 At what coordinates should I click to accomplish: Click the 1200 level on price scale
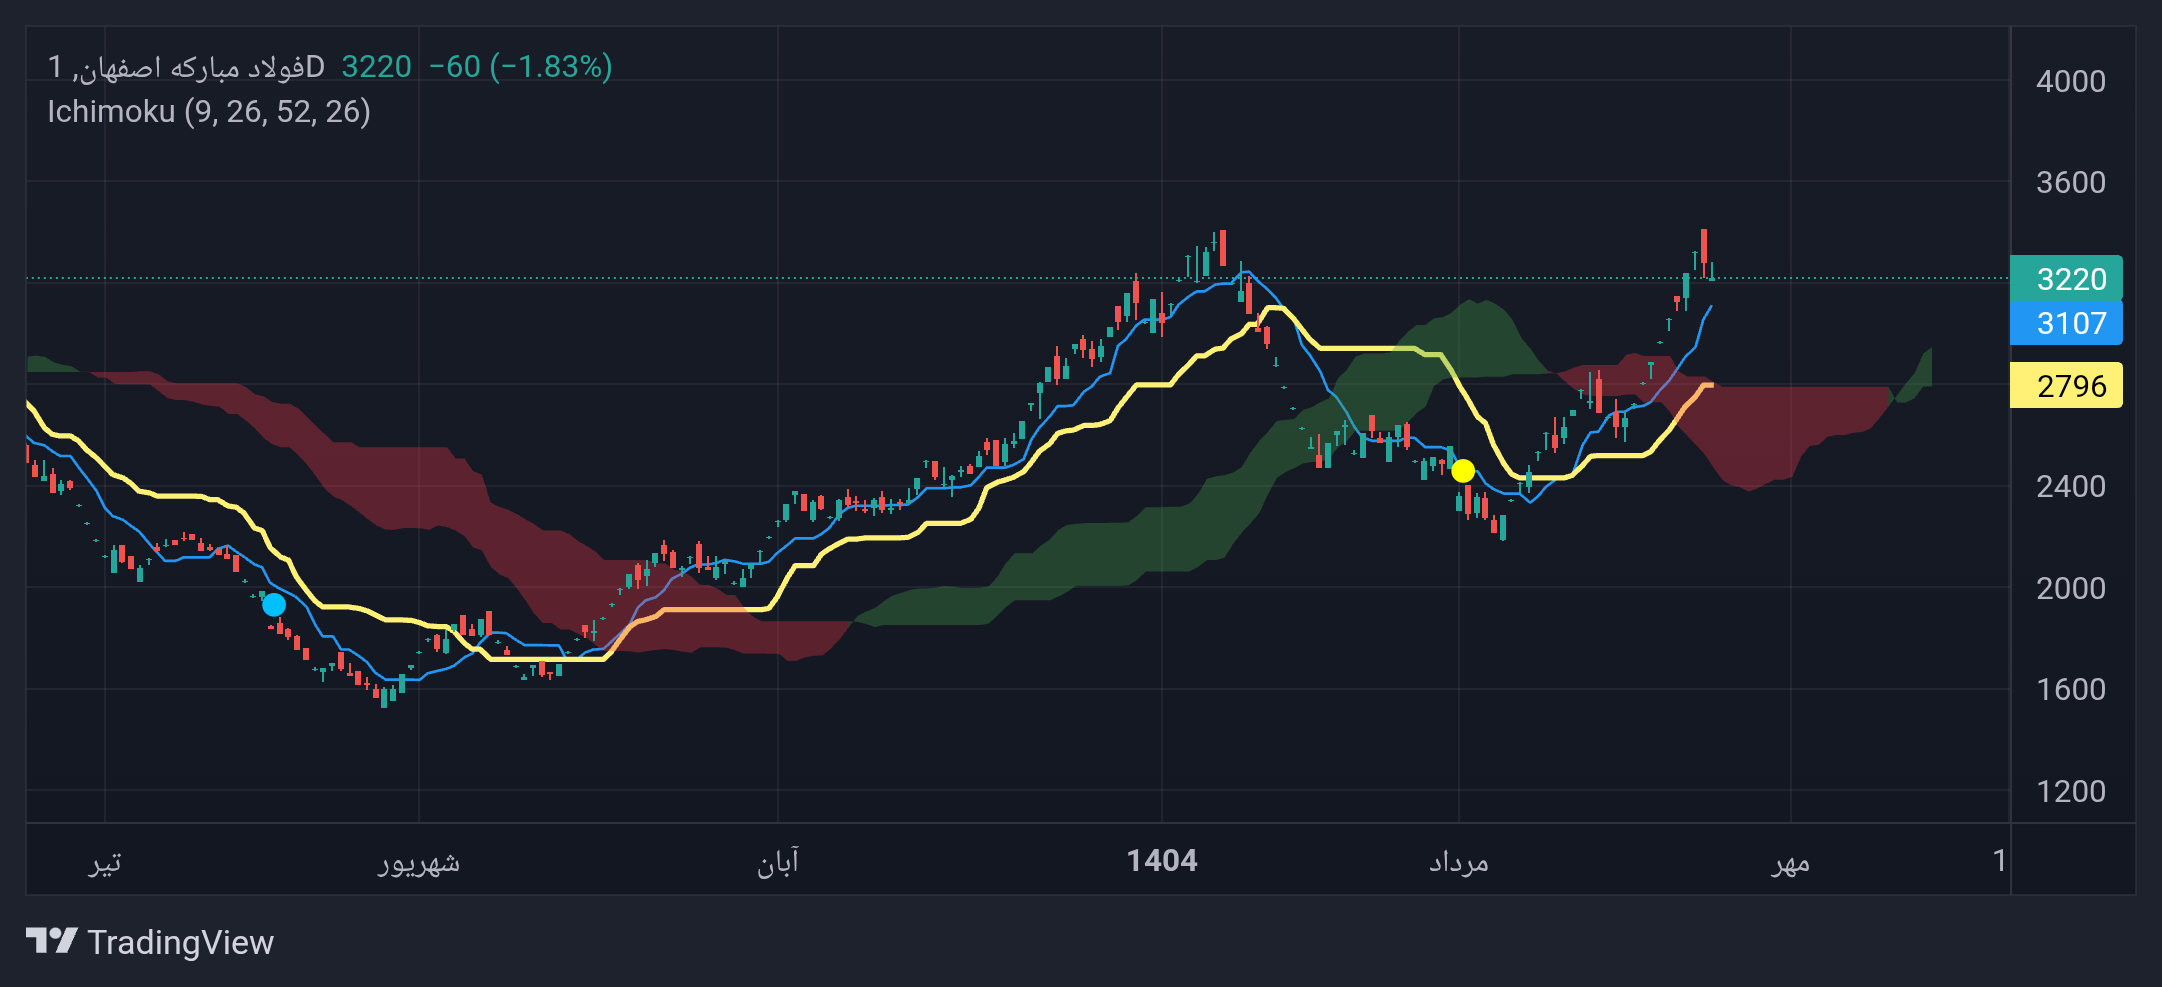point(2071,791)
